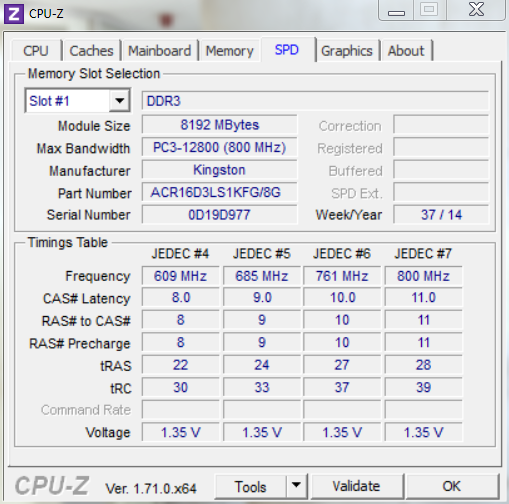Click the JEDEC #6 column header

tap(342, 254)
